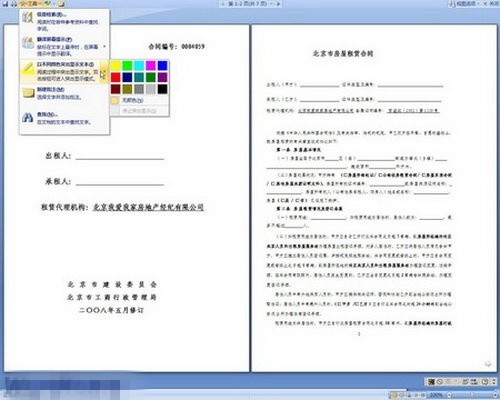Go to previous page arrow

pyautogui.click(x=224, y=4)
